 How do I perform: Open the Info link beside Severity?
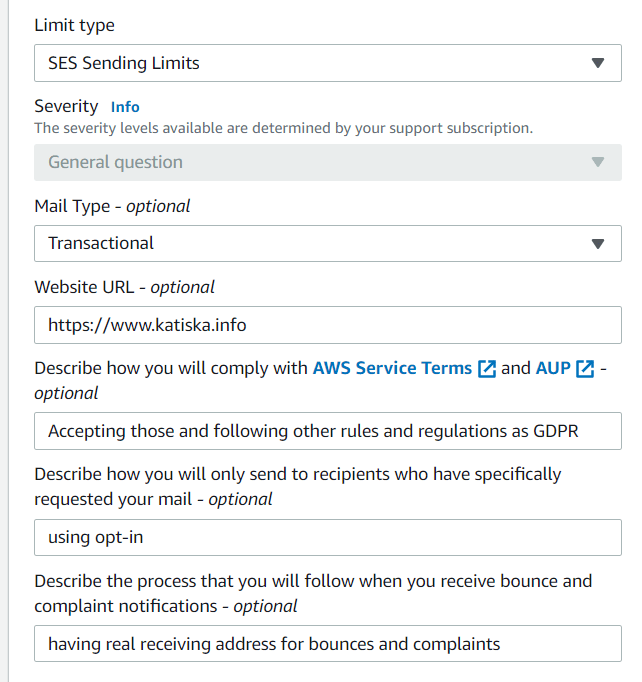tap(125, 107)
